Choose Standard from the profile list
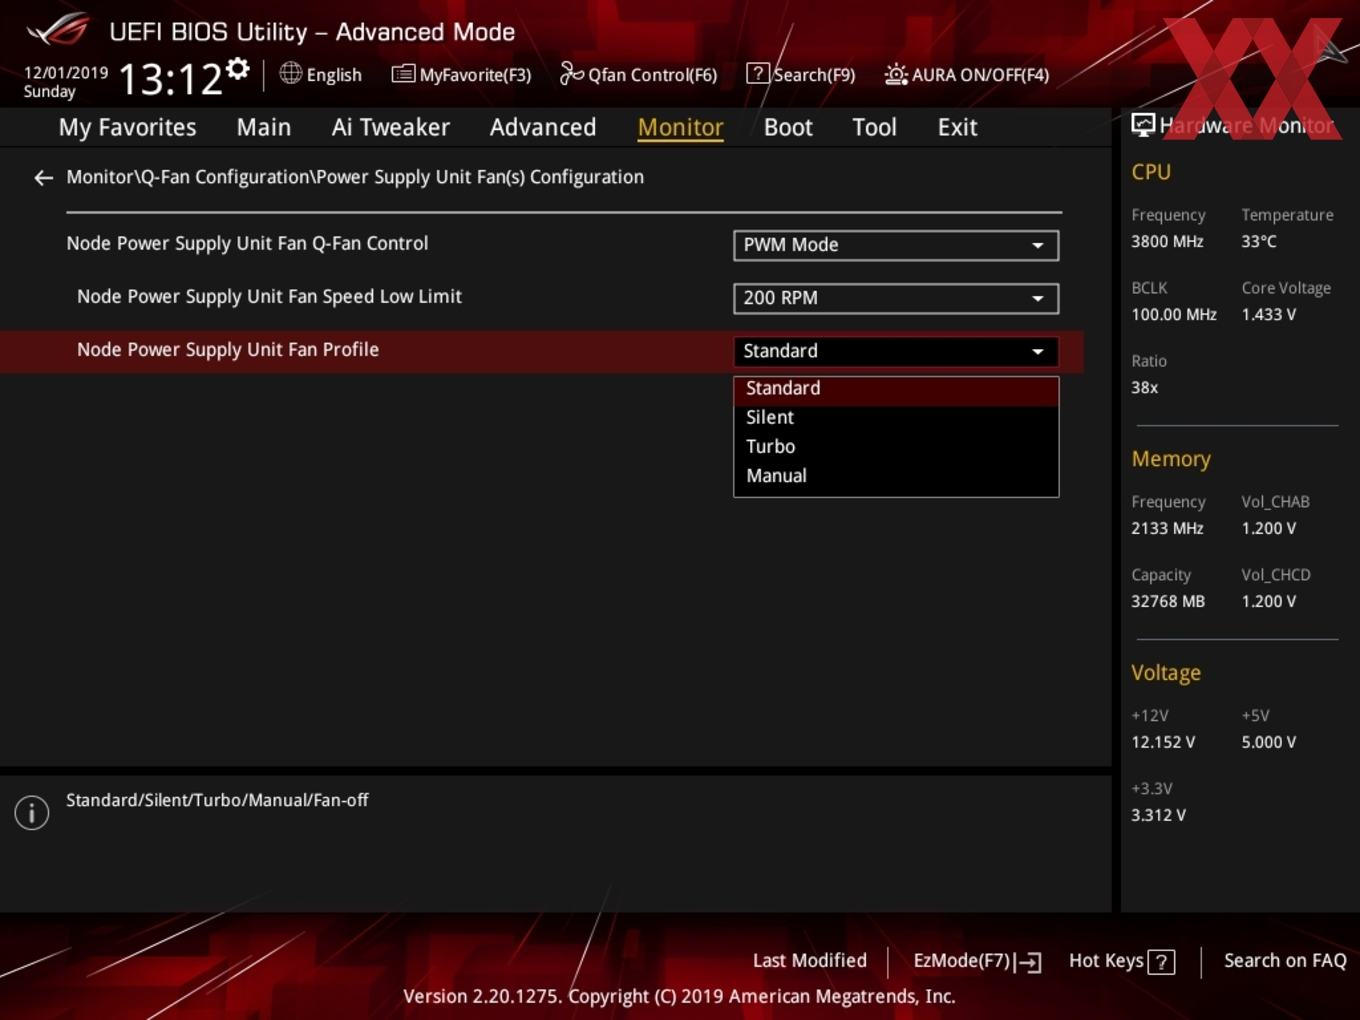This screenshot has height=1020, width=1360. 896,388
